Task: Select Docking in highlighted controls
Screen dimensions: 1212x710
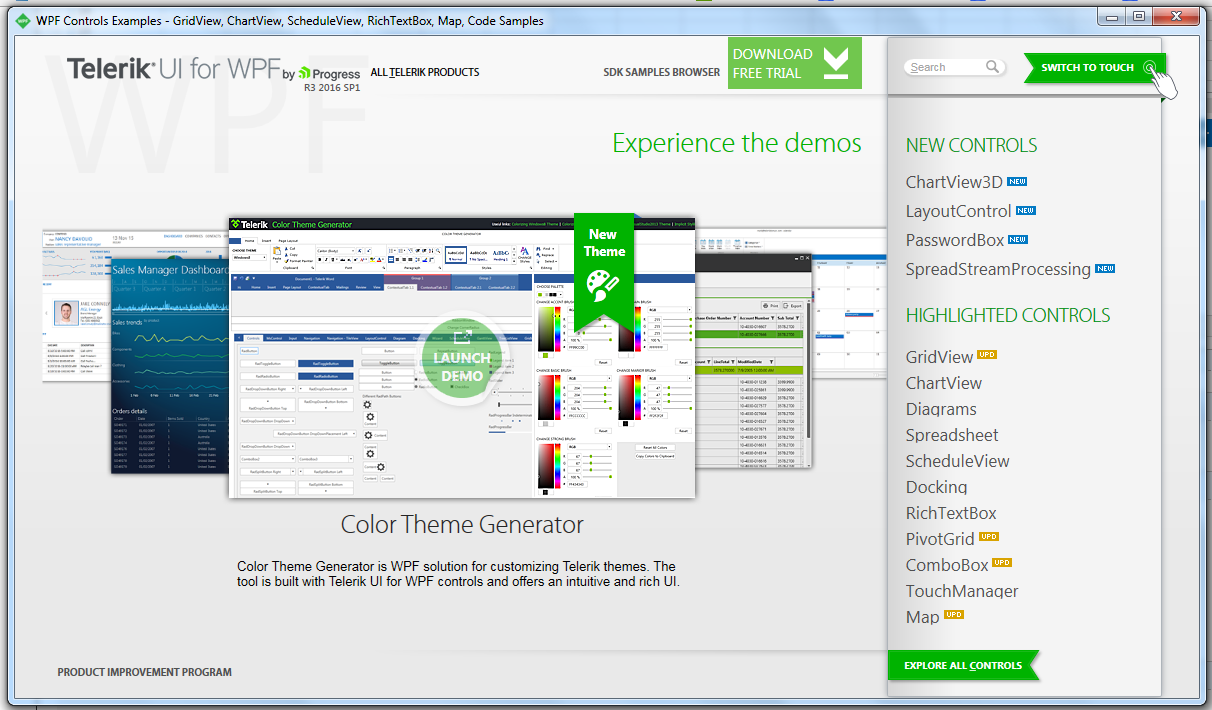Action: coord(937,487)
